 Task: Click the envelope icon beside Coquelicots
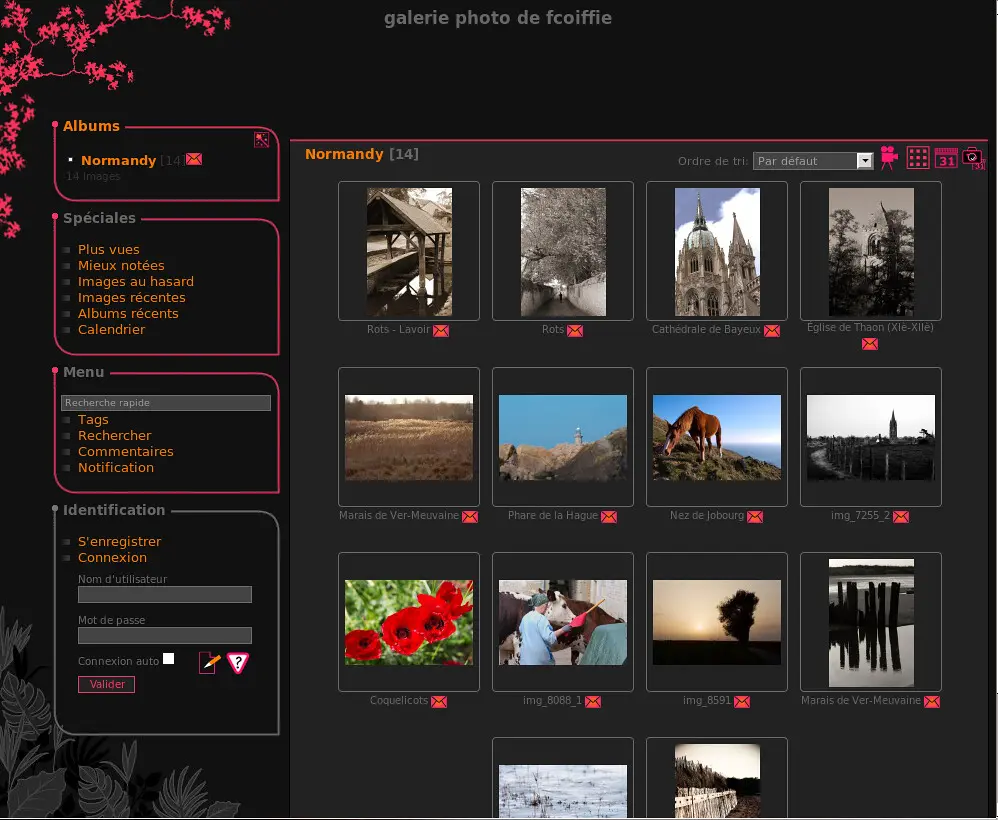pyautogui.click(x=439, y=702)
